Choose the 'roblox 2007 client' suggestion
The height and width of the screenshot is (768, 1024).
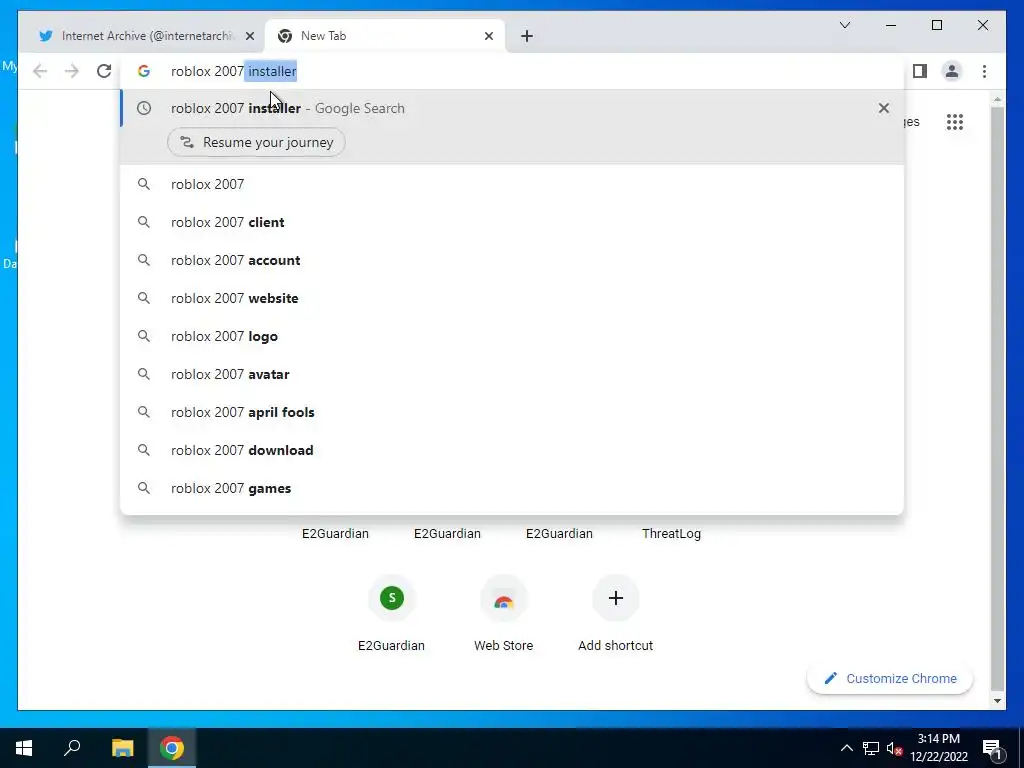coord(512,222)
